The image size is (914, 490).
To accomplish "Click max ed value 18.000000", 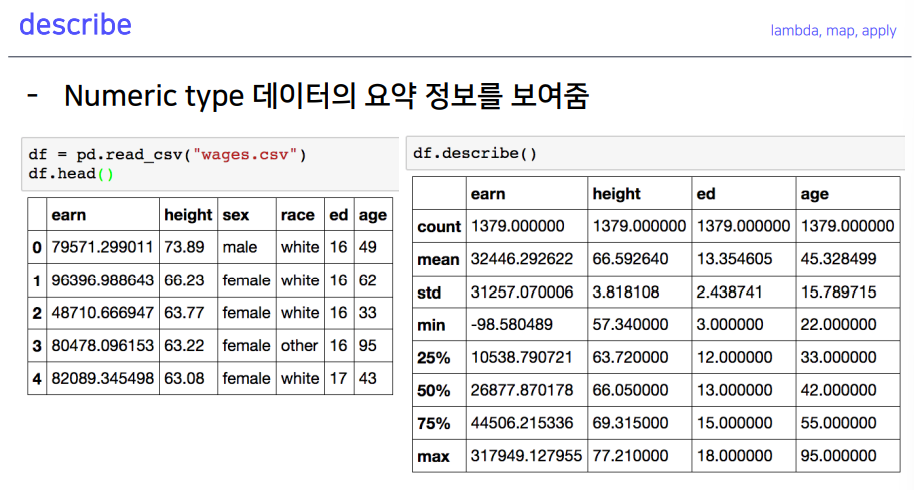I will click(x=734, y=456).
